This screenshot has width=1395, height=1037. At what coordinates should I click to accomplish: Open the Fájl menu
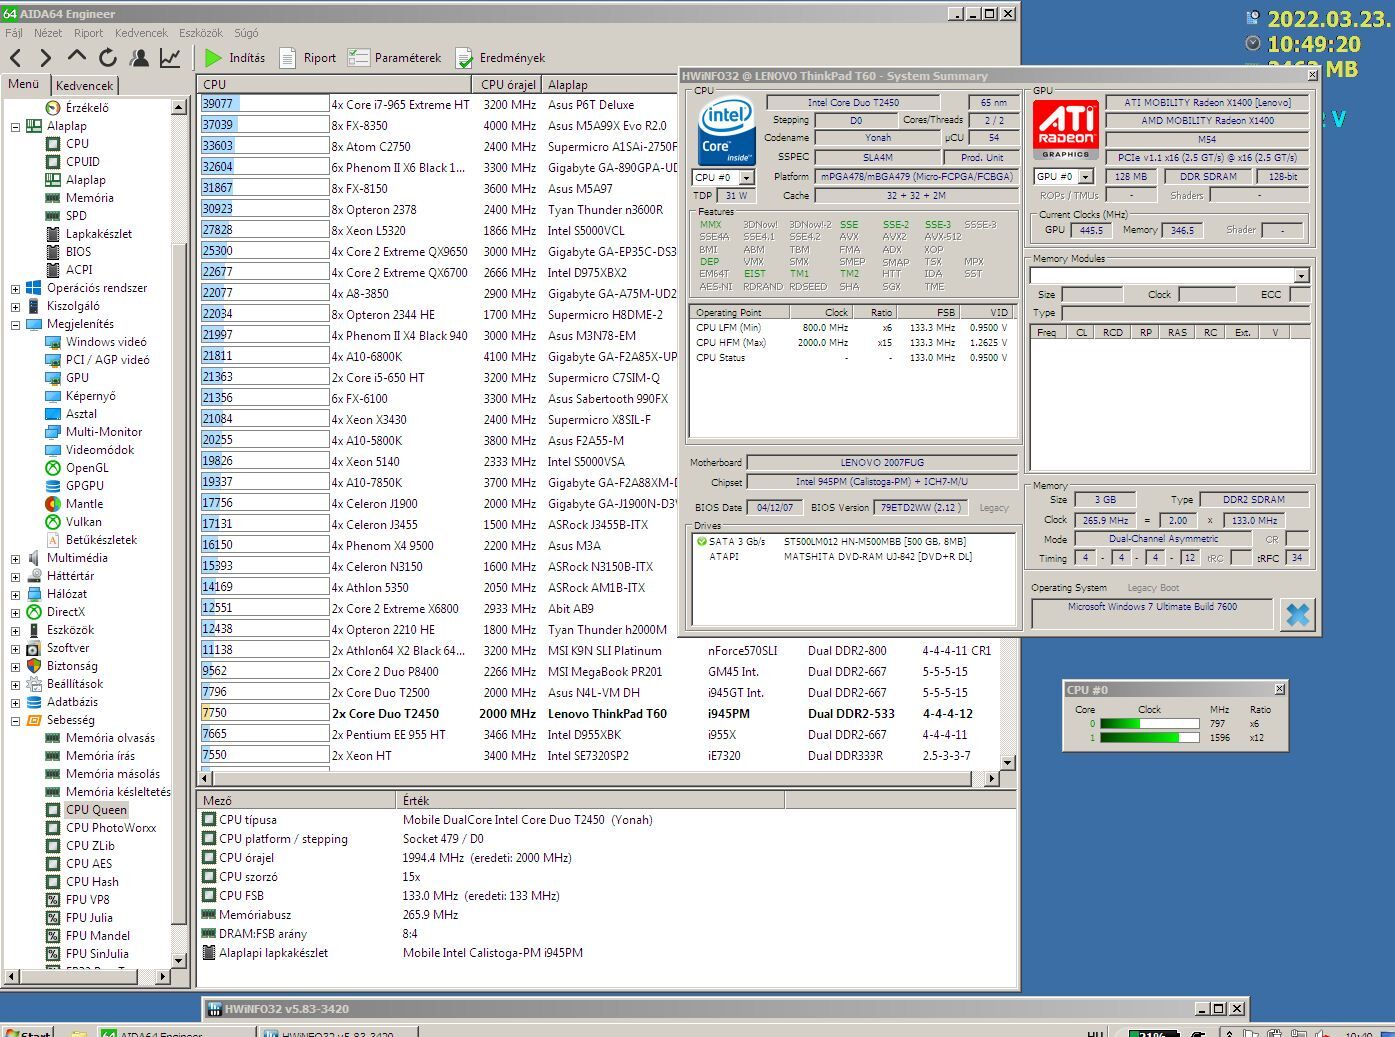[14, 33]
